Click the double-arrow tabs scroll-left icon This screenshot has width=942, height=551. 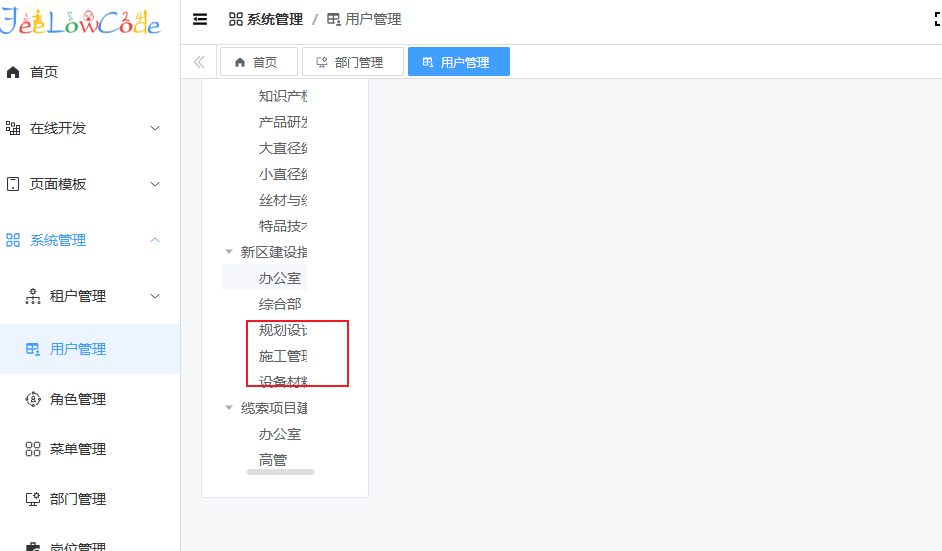199,62
